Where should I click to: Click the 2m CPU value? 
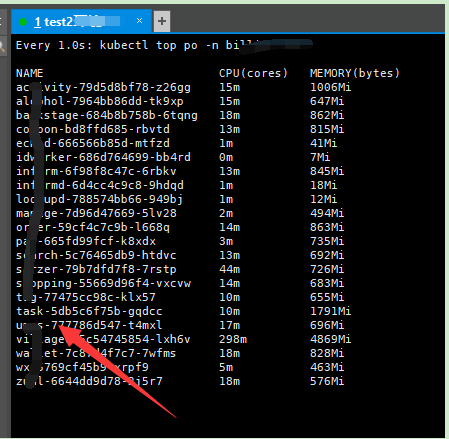pos(226,213)
